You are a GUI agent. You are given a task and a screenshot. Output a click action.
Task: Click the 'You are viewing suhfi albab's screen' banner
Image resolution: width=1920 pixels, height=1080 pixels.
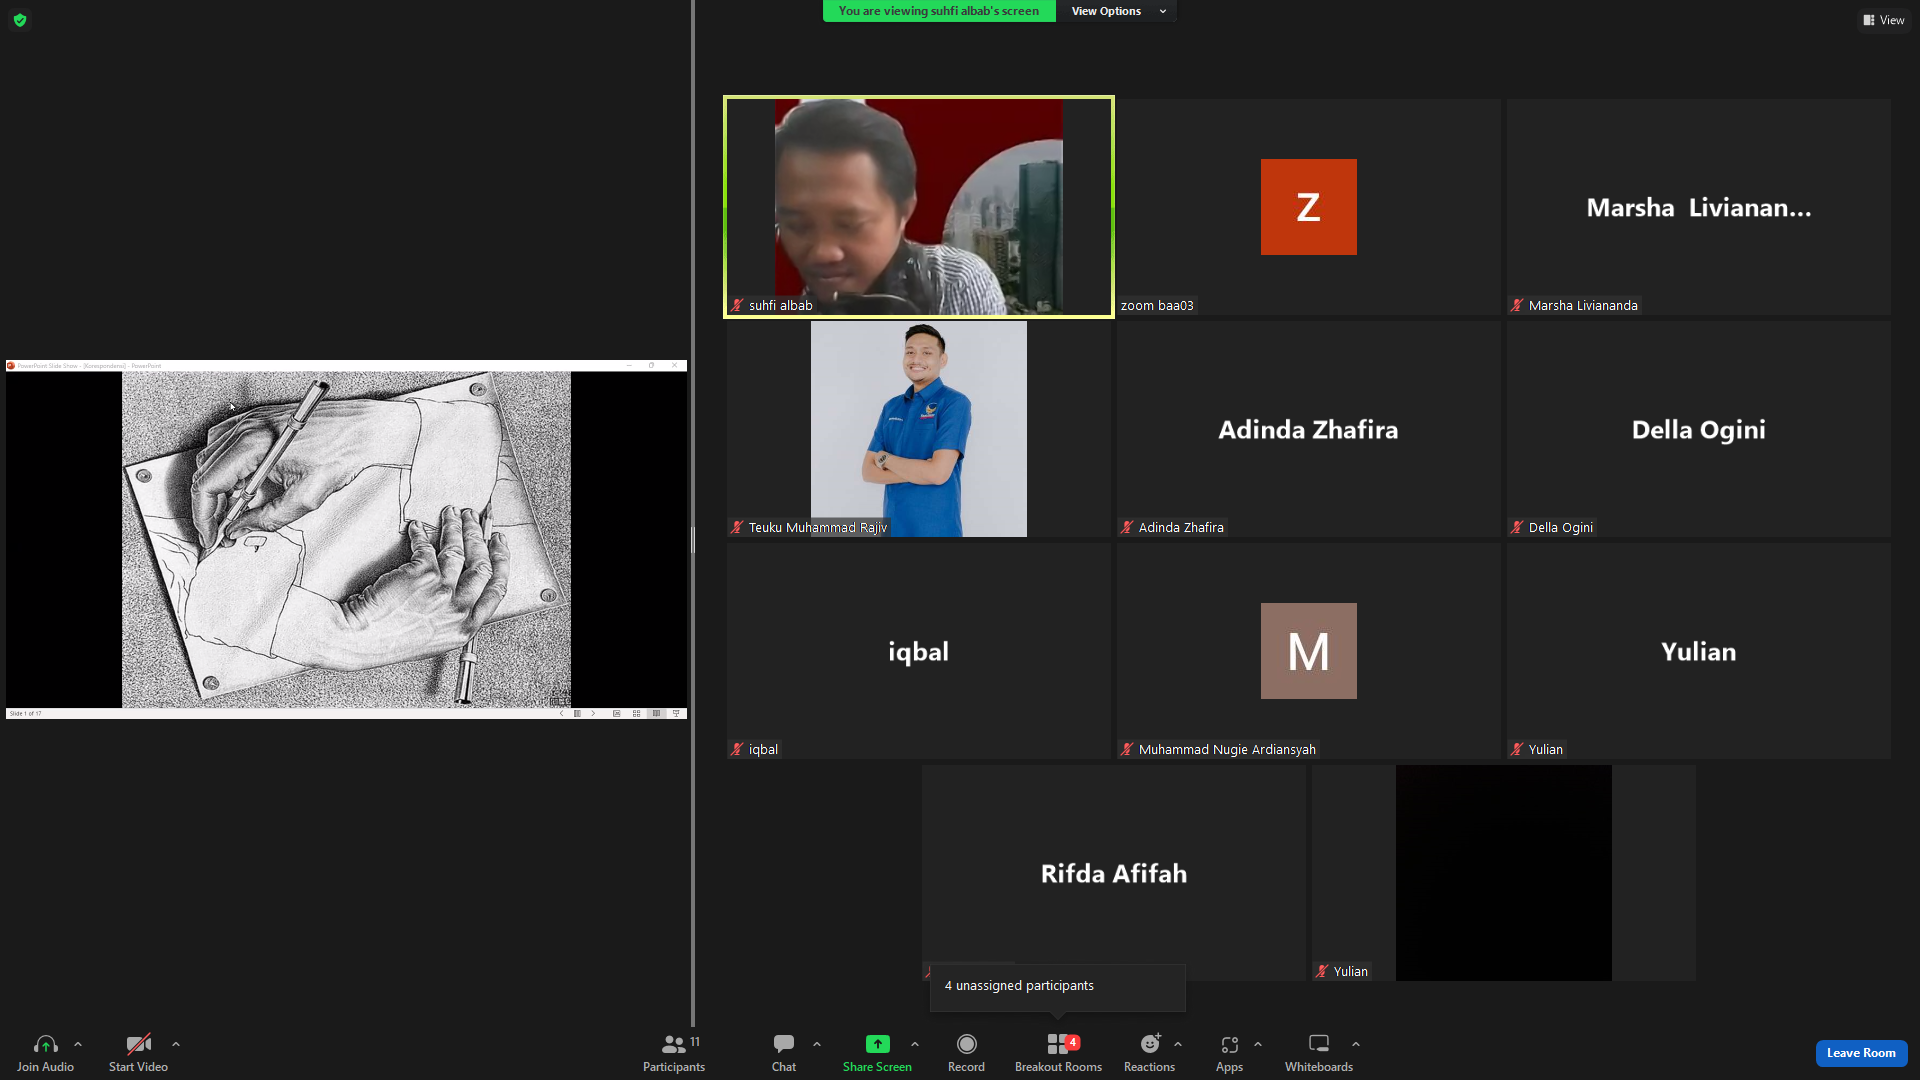939,11
